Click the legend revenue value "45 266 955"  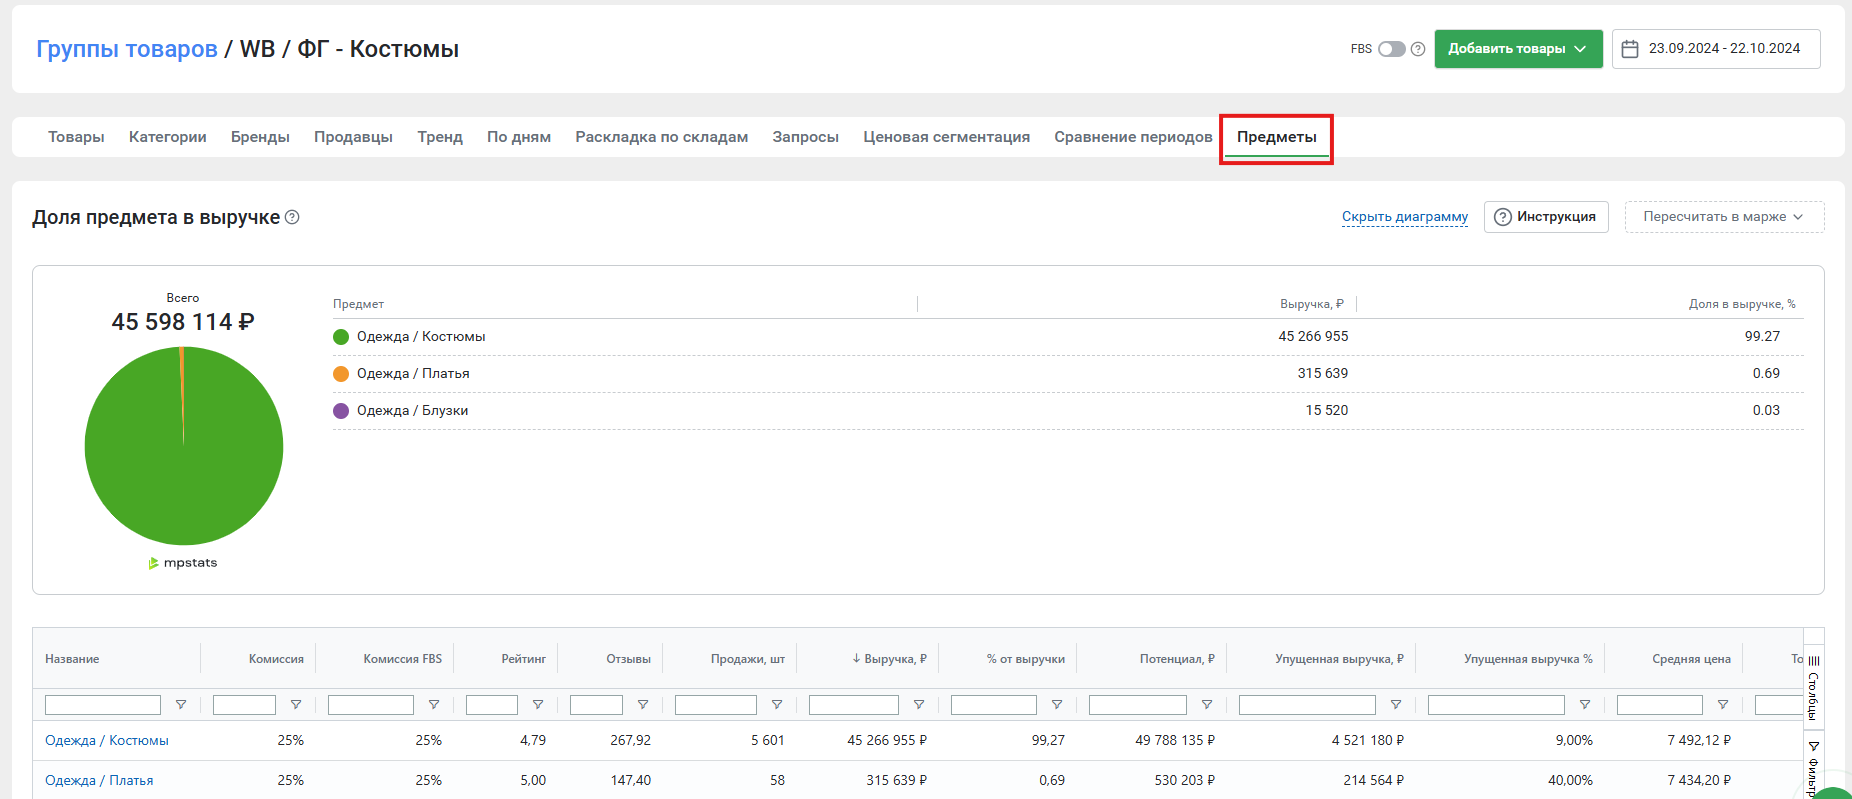coord(1313,337)
